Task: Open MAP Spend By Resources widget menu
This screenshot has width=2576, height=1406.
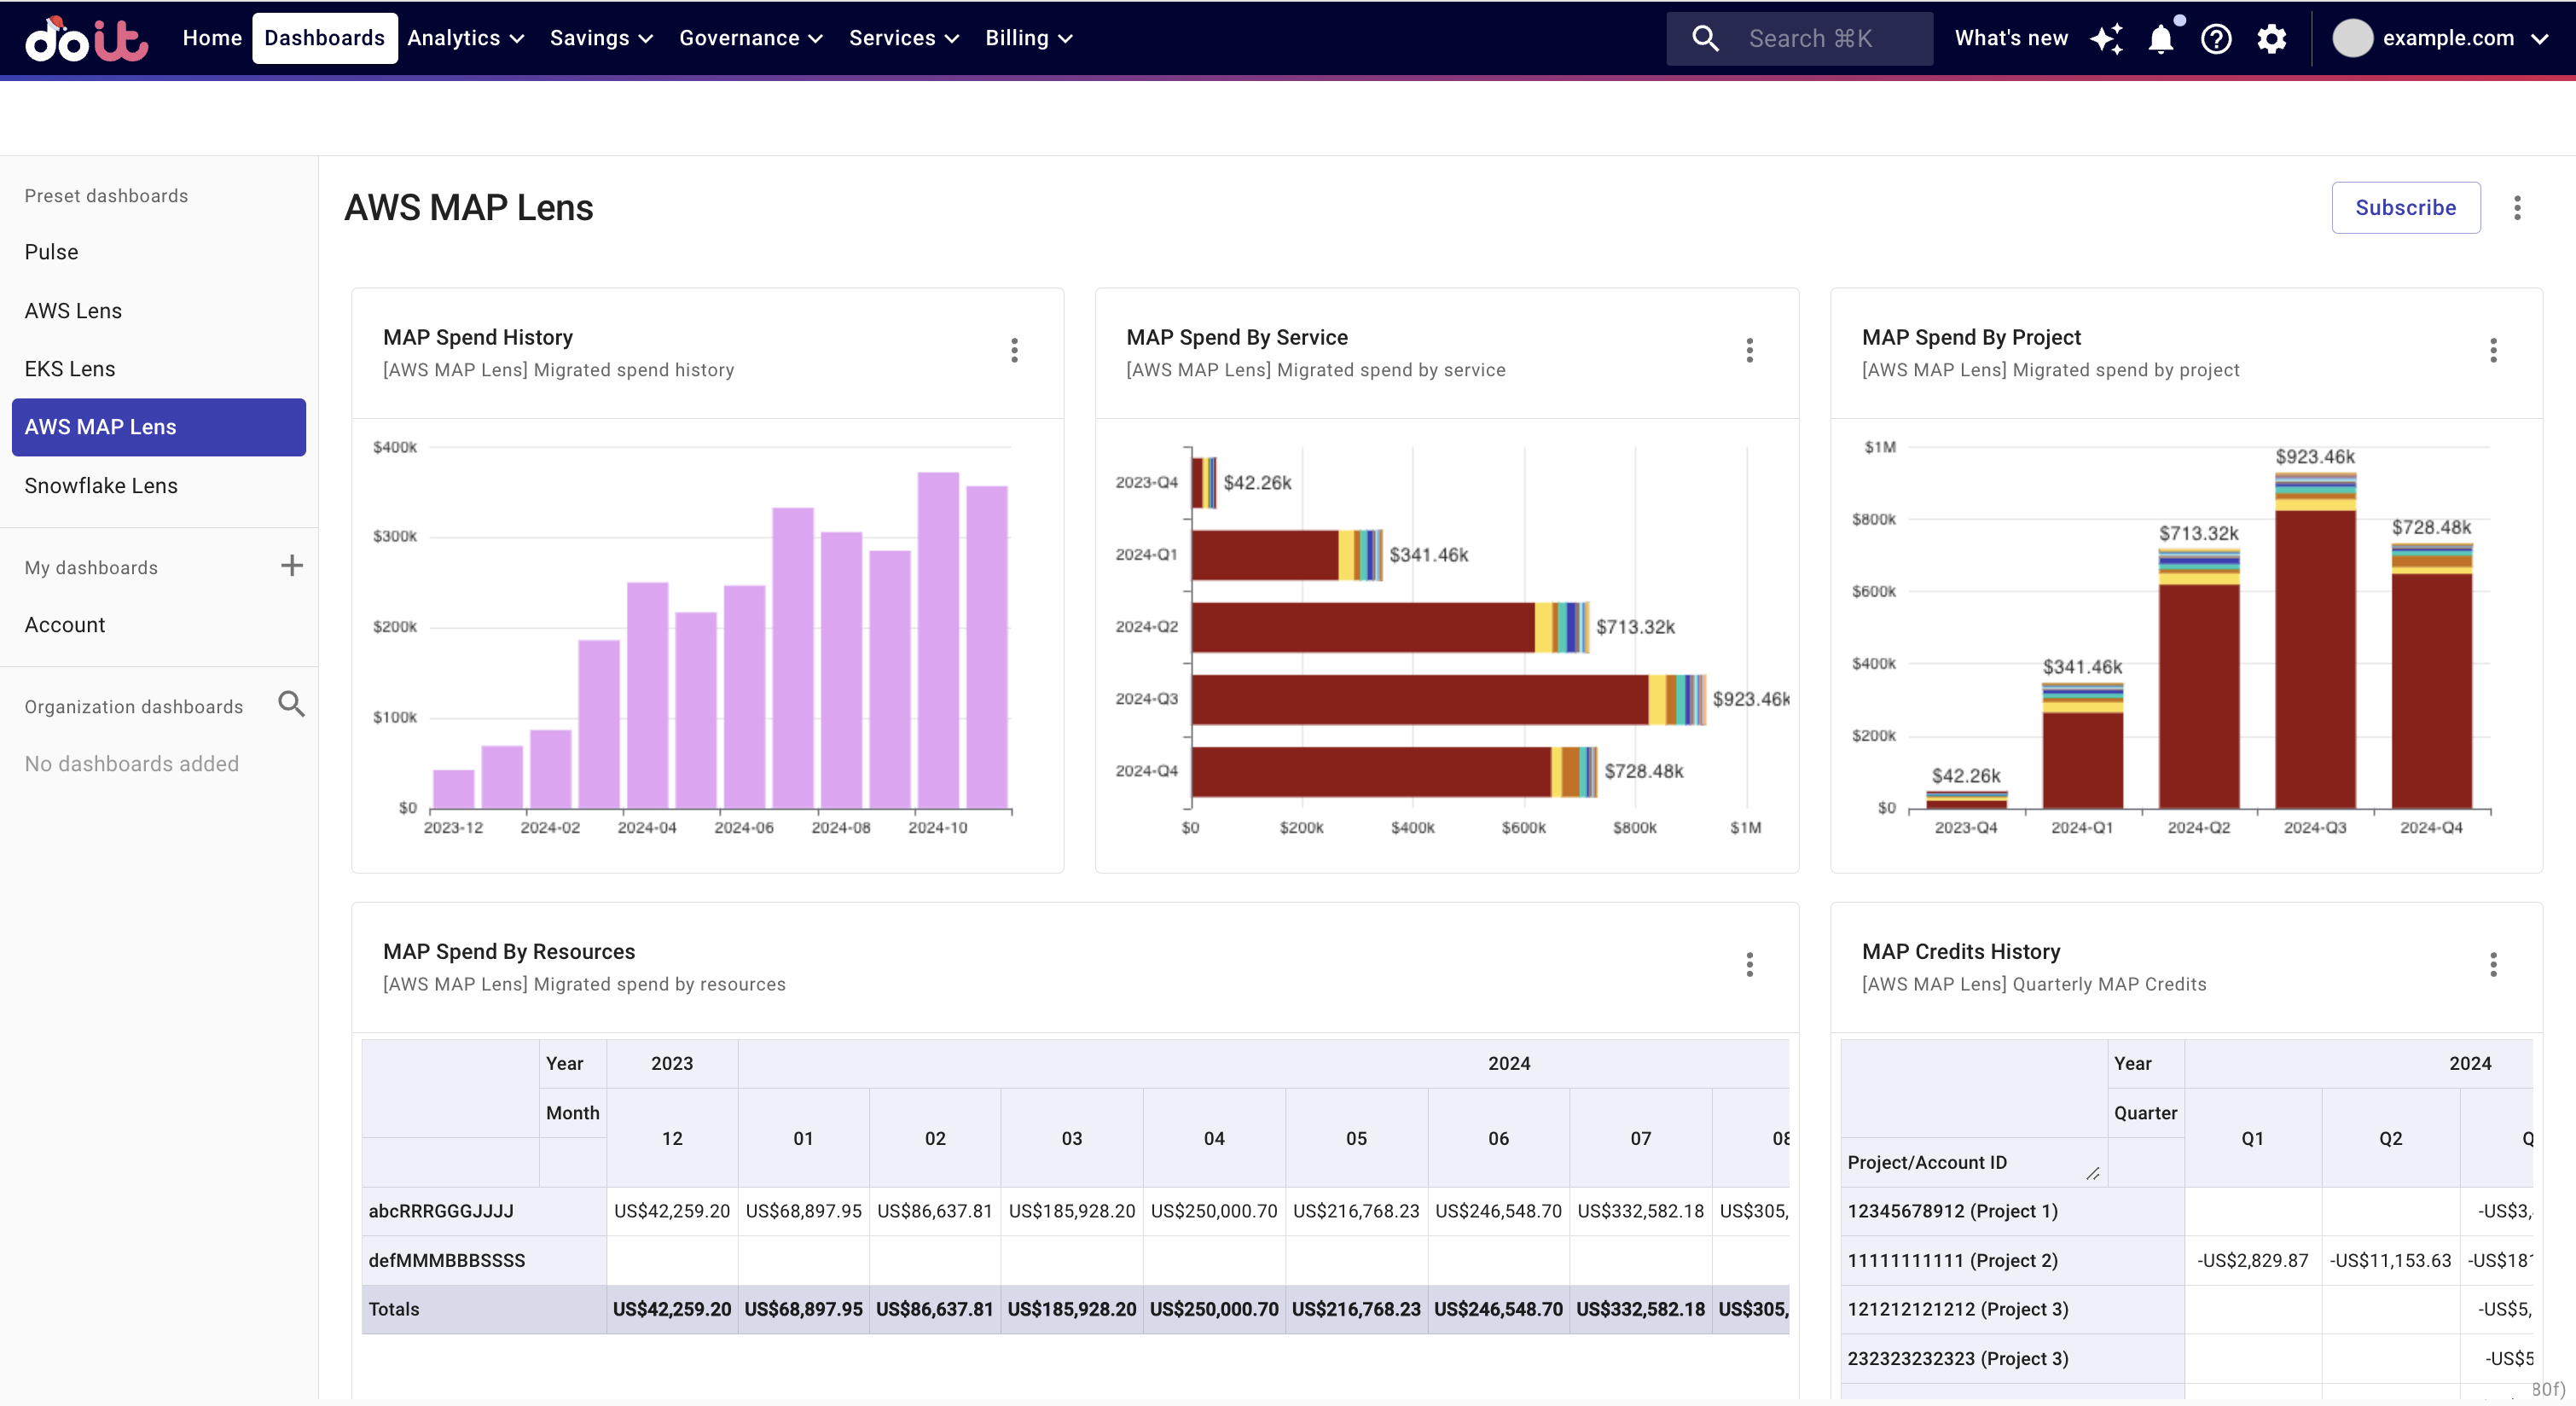Action: [1749, 964]
